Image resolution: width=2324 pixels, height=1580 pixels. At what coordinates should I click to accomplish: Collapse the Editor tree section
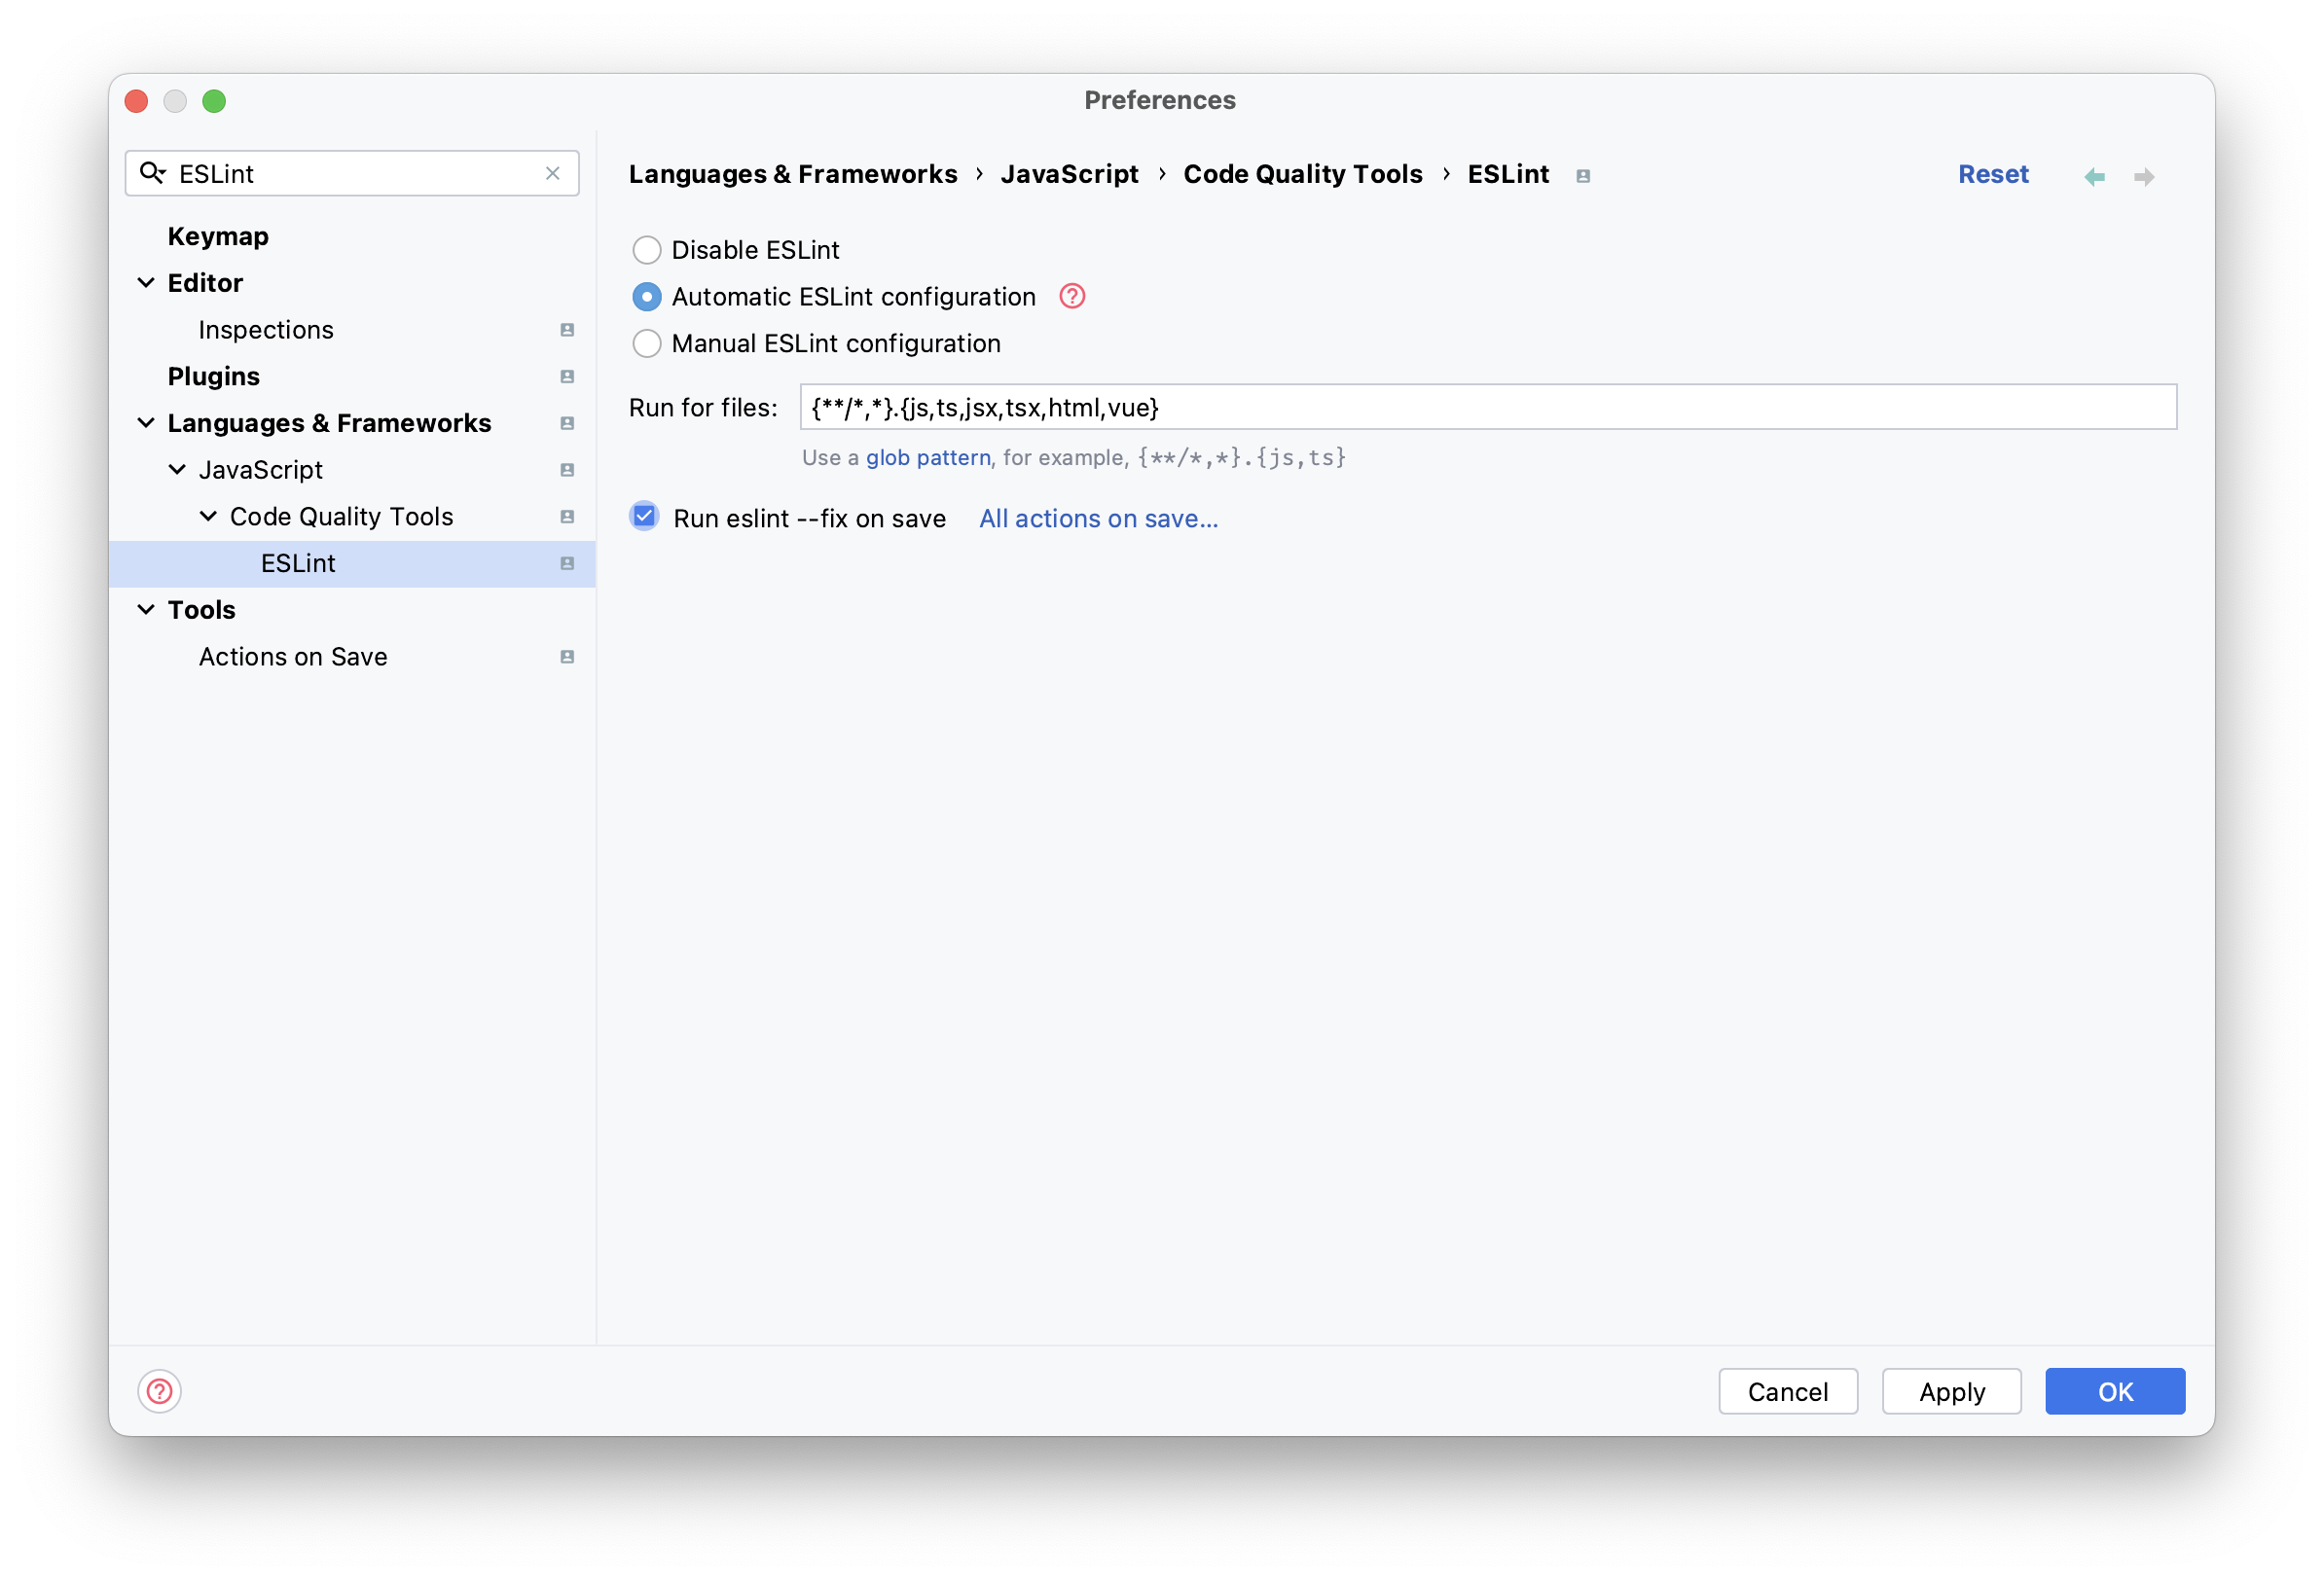click(x=146, y=283)
